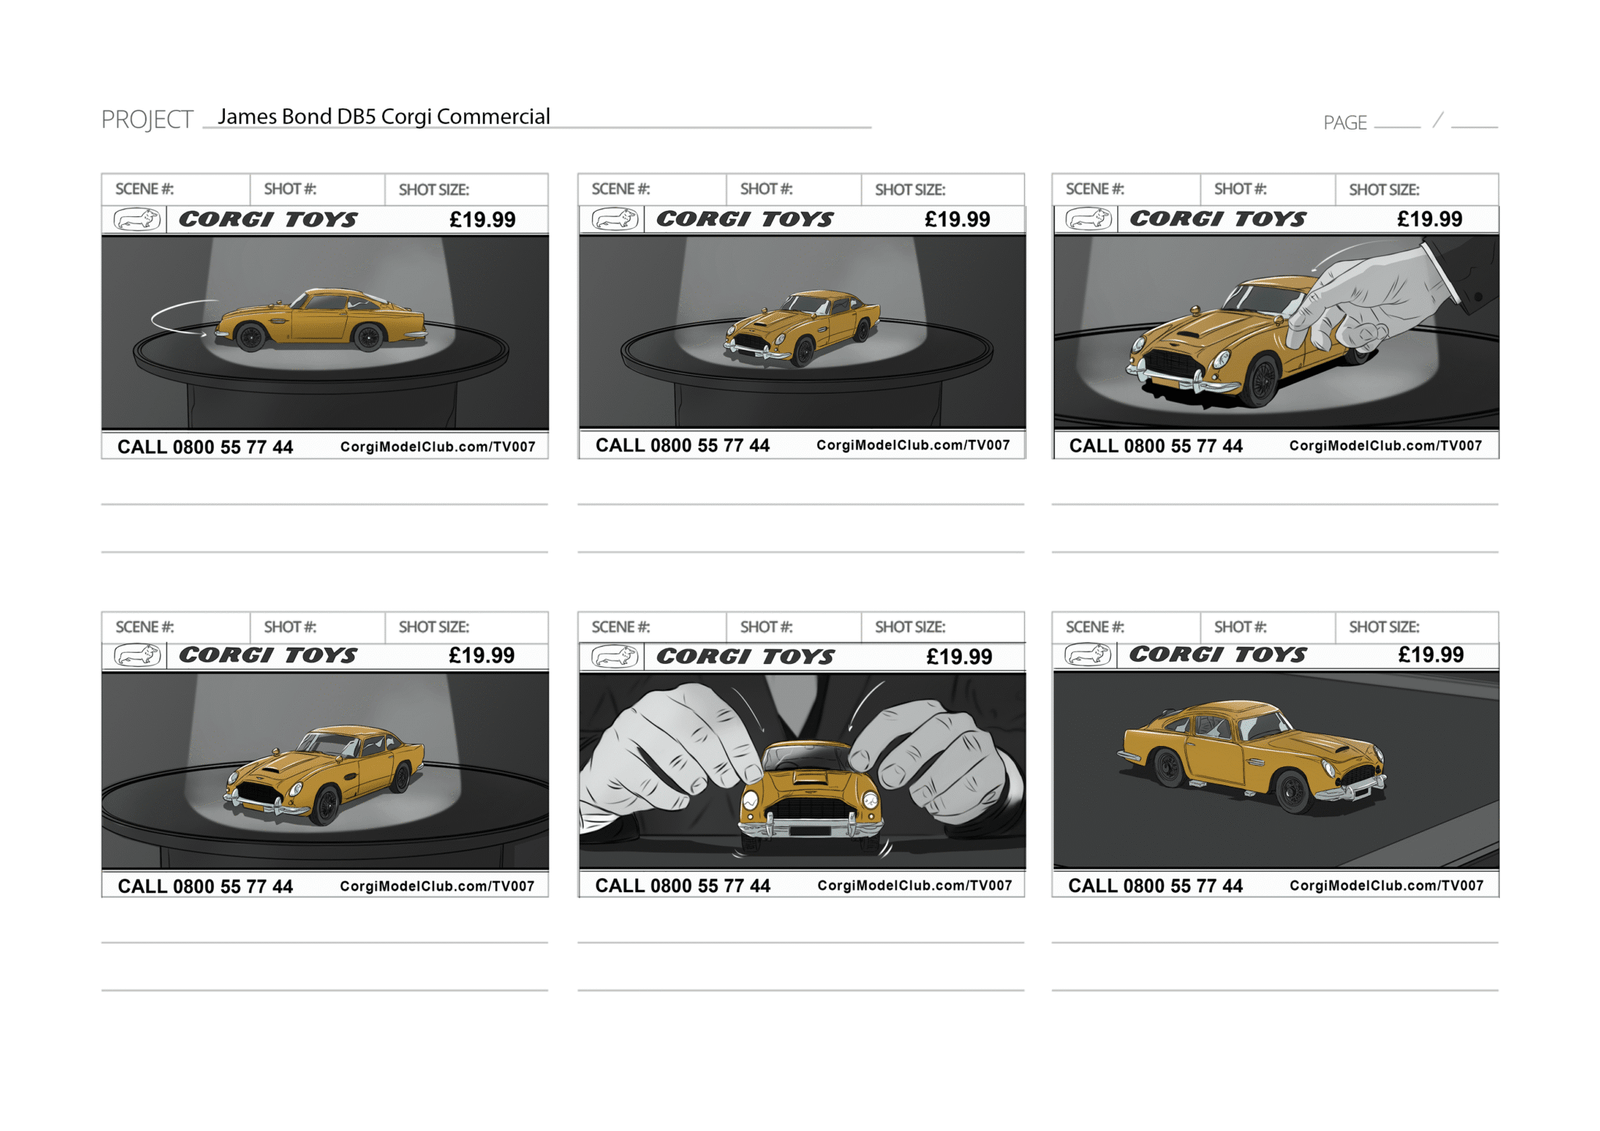Select the frame with two hands pressing the car
The width and height of the screenshot is (1600, 1131).
tap(802, 770)
